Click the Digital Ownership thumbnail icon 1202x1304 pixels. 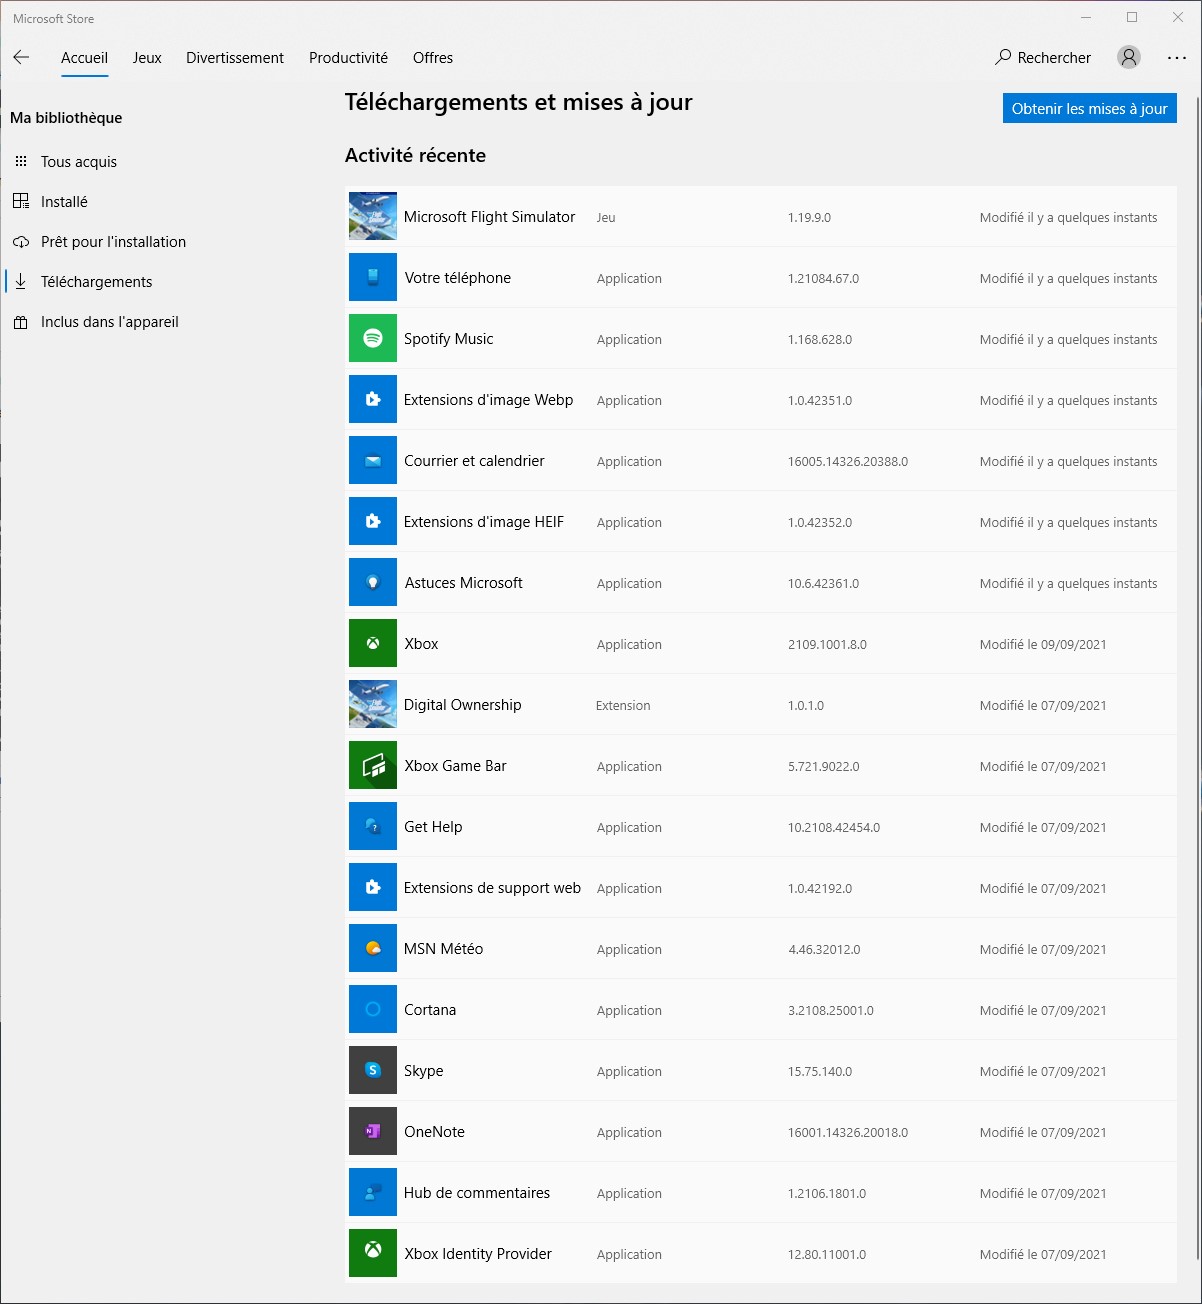tap(373, 704)
